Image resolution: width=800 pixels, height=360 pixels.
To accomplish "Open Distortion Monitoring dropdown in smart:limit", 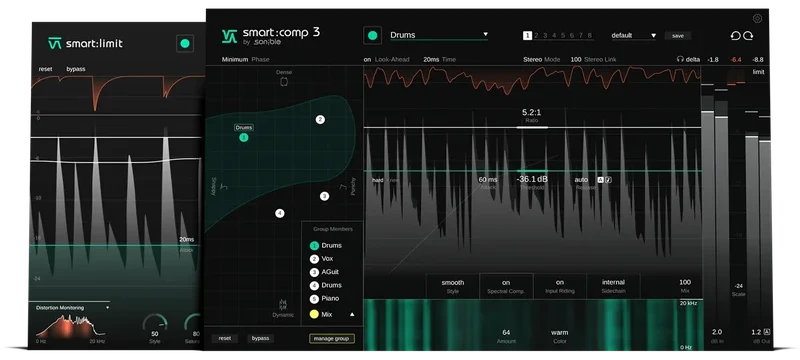I will pyautogui.click(x=72, y=308).
